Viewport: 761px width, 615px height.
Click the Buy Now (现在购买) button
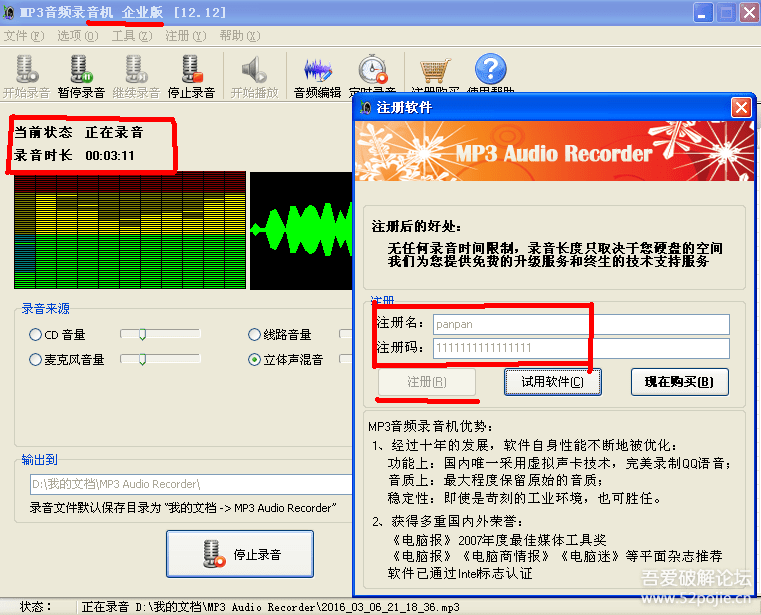(x=679, y=382)
